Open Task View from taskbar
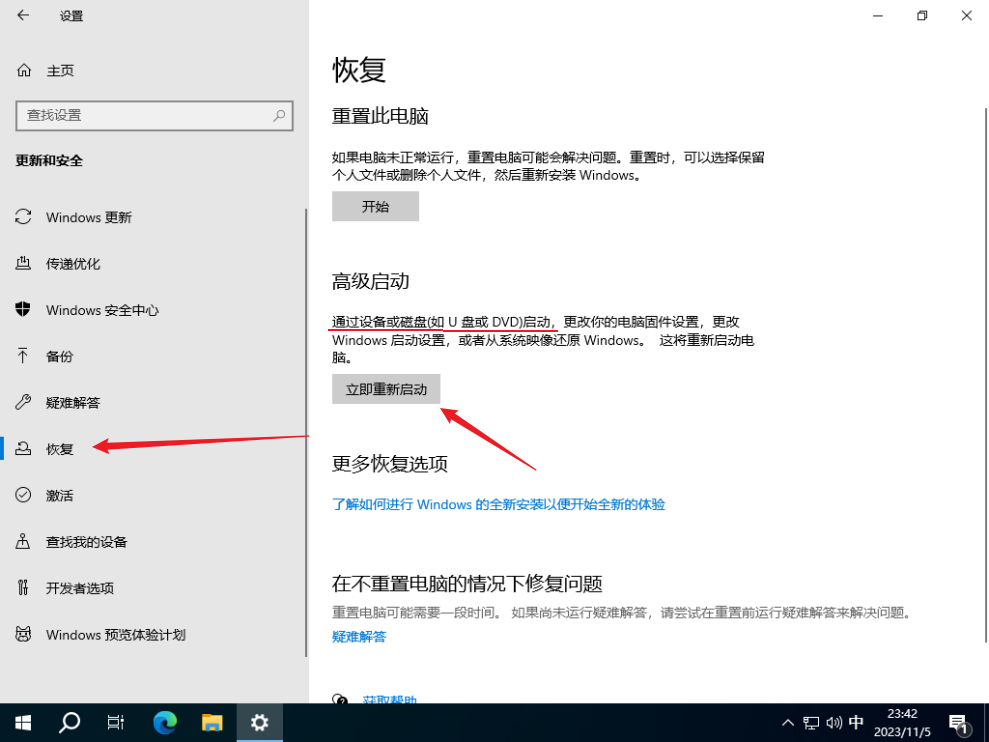The width and height of the screenshot is (989, 742). tap(116, 722)
